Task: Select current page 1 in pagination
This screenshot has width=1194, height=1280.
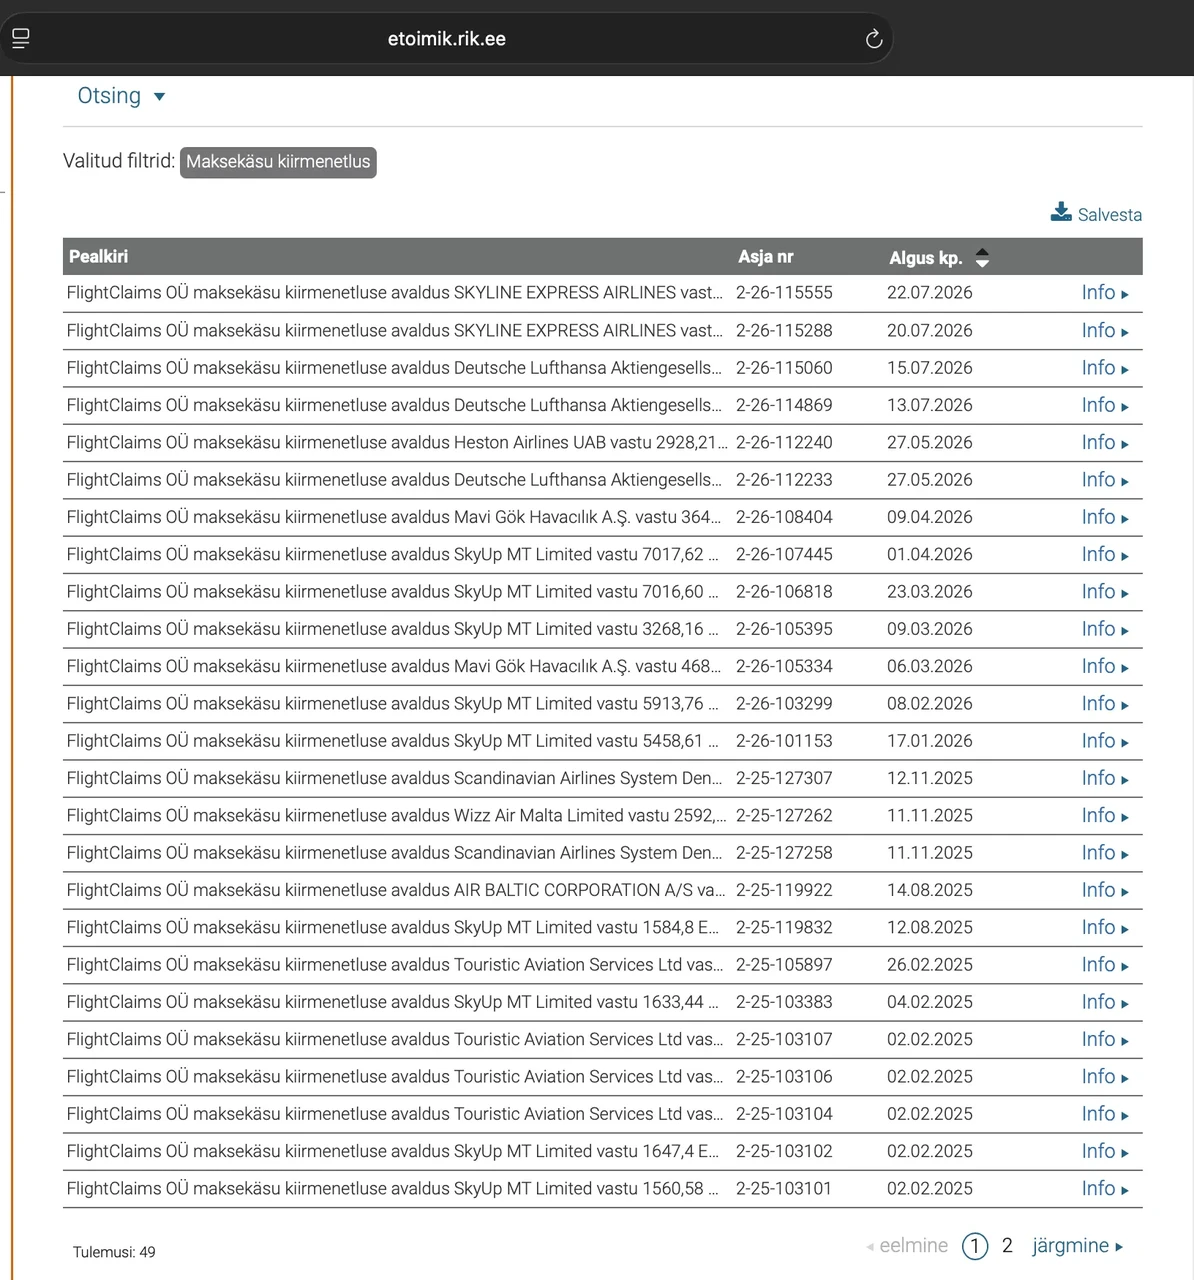Action: [x=975, y=1246]
